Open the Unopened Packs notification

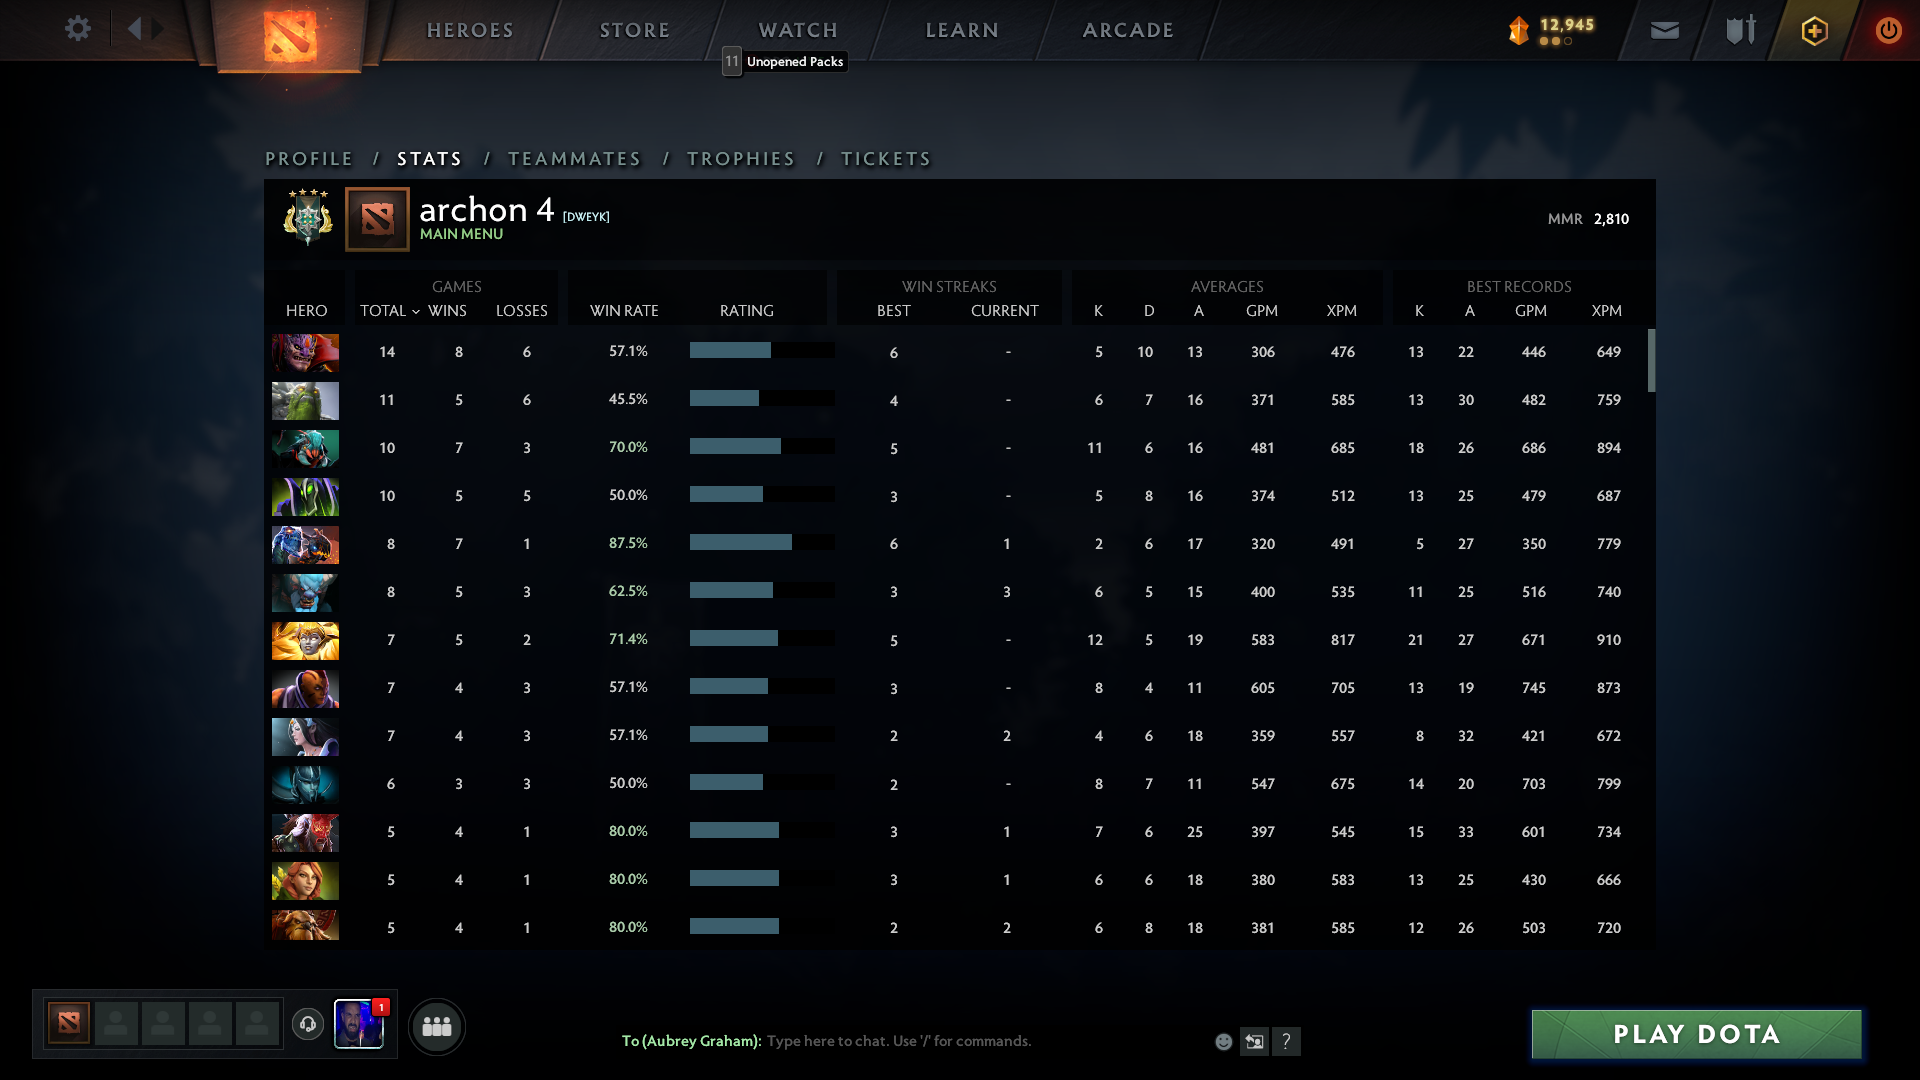pyautogui.click(x=785, y=61)
